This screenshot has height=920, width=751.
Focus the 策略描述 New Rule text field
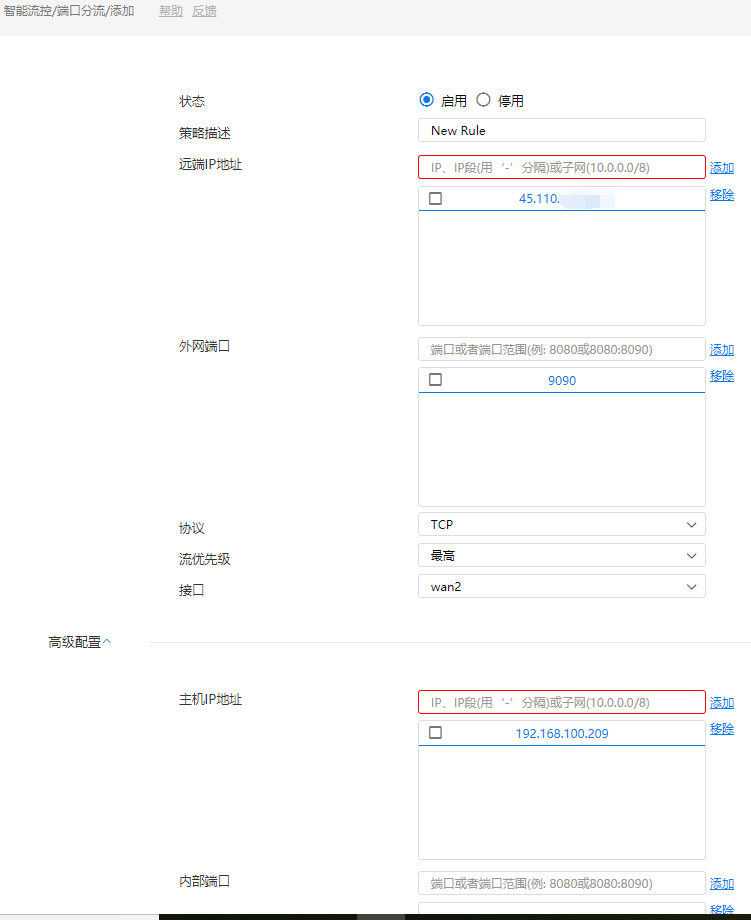point(561,130)
